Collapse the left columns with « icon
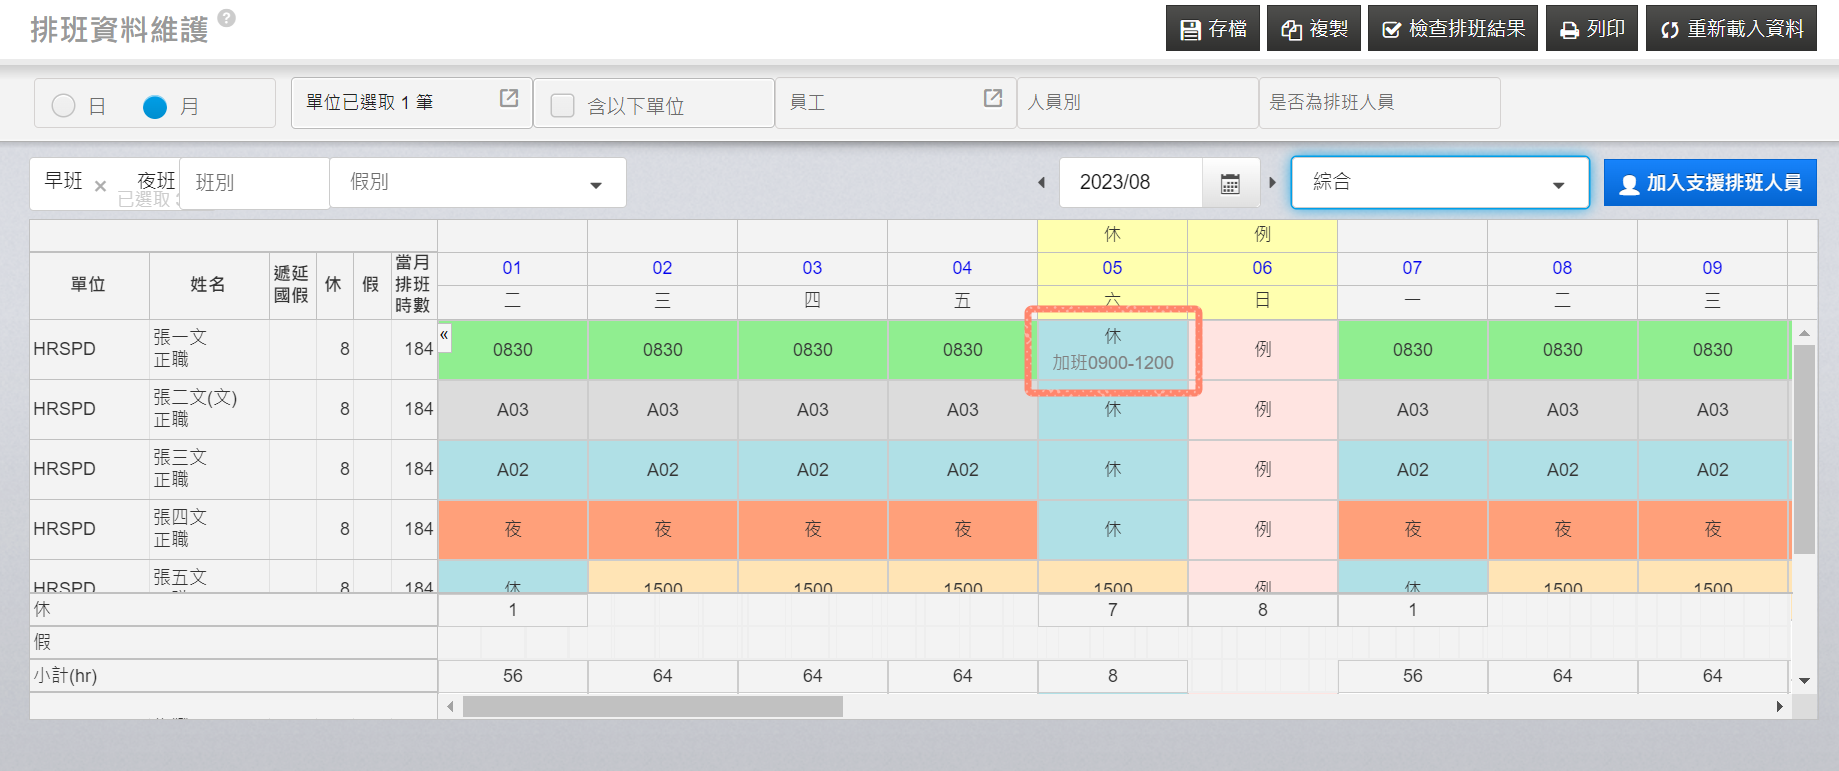Screen dimensions: 1839x771 (x=444, y=336)
